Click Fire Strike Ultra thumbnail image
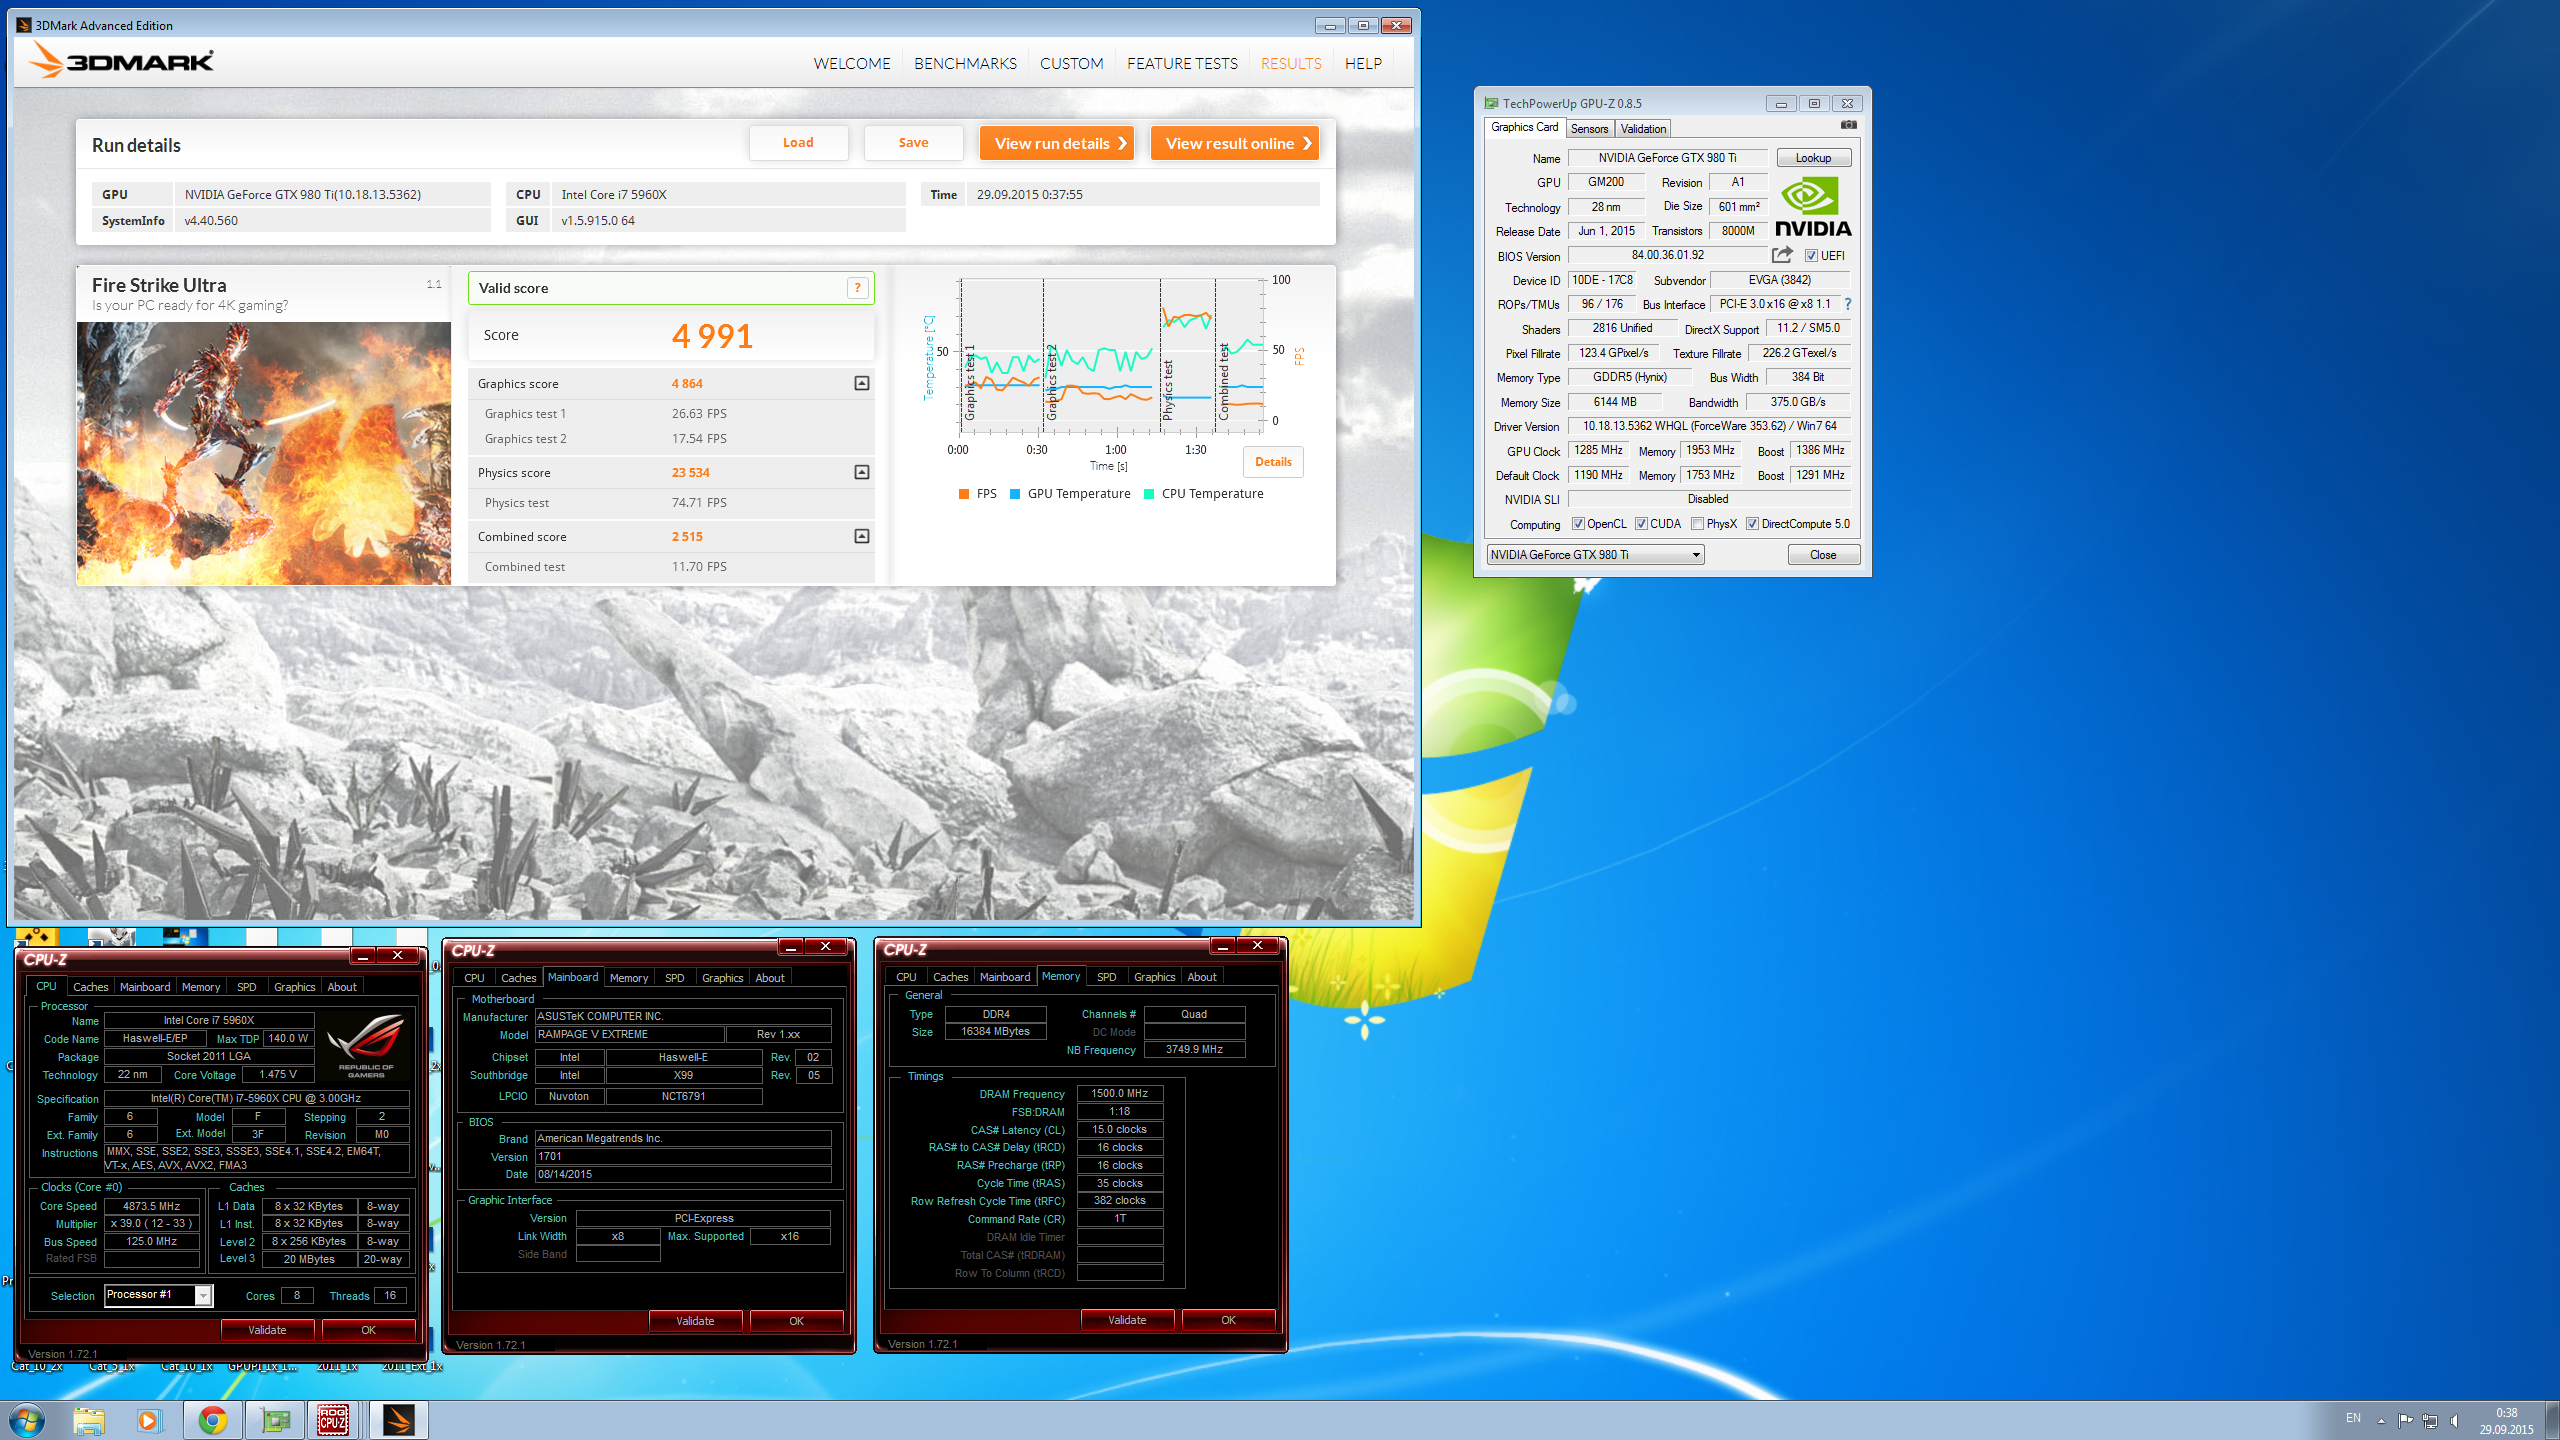Image resolution: width=2560 pixels, height=1440 pixels. 264,453
